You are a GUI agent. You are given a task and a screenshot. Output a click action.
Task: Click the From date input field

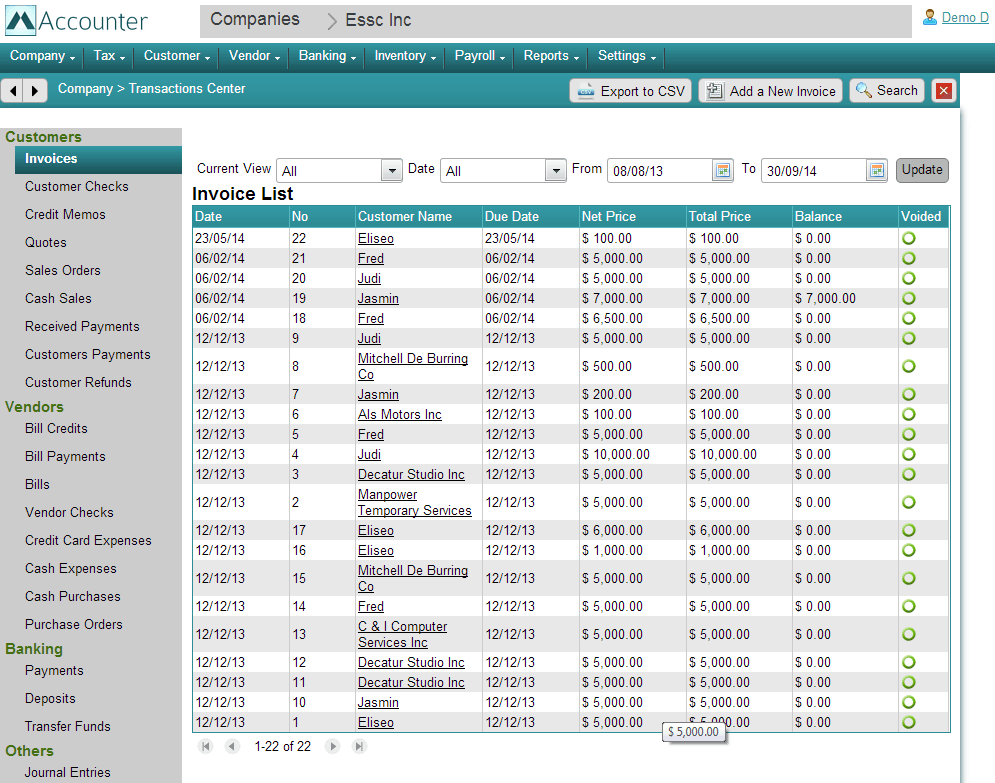(x=661, y=171)
